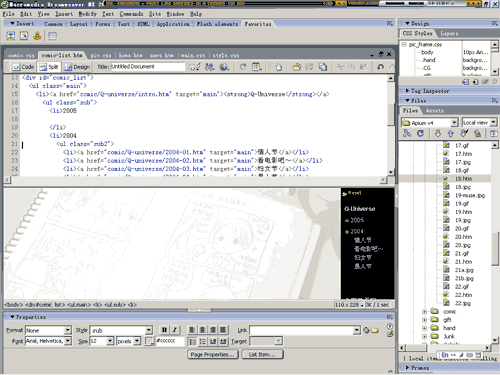Click the Text Outdent icon in Properties
The width and height of the screenshot is (500, 375).
click(x=213, y=341)
